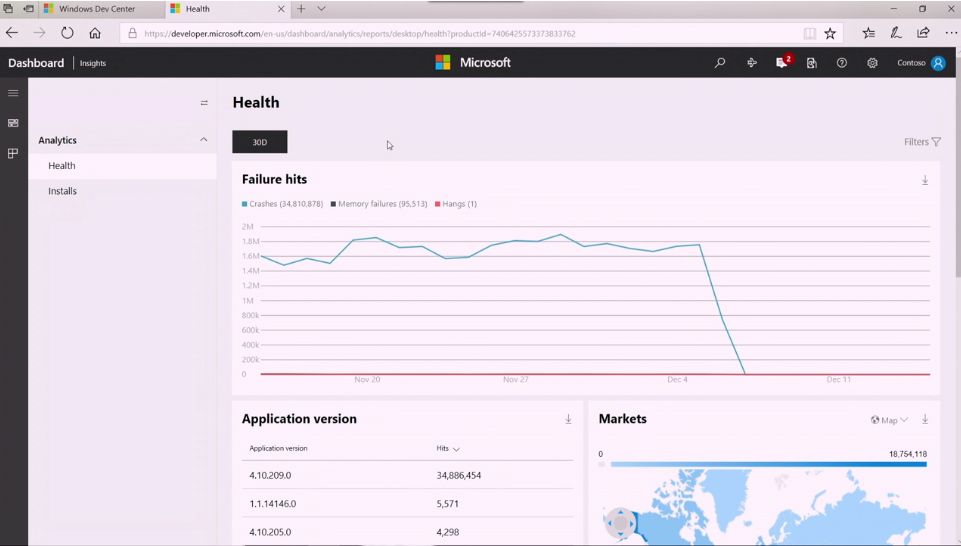
Task: Open the browser More menu ellipsis
Action: 951,34
